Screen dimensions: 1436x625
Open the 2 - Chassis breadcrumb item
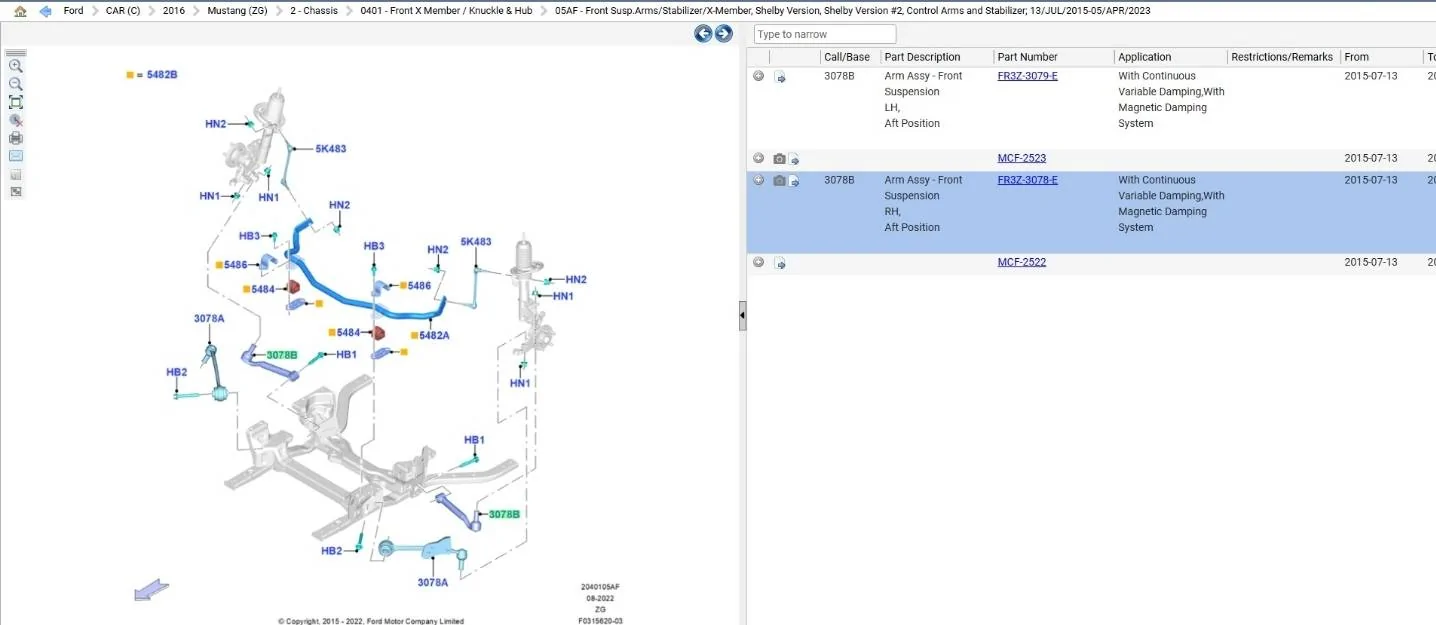click(314, 11)
